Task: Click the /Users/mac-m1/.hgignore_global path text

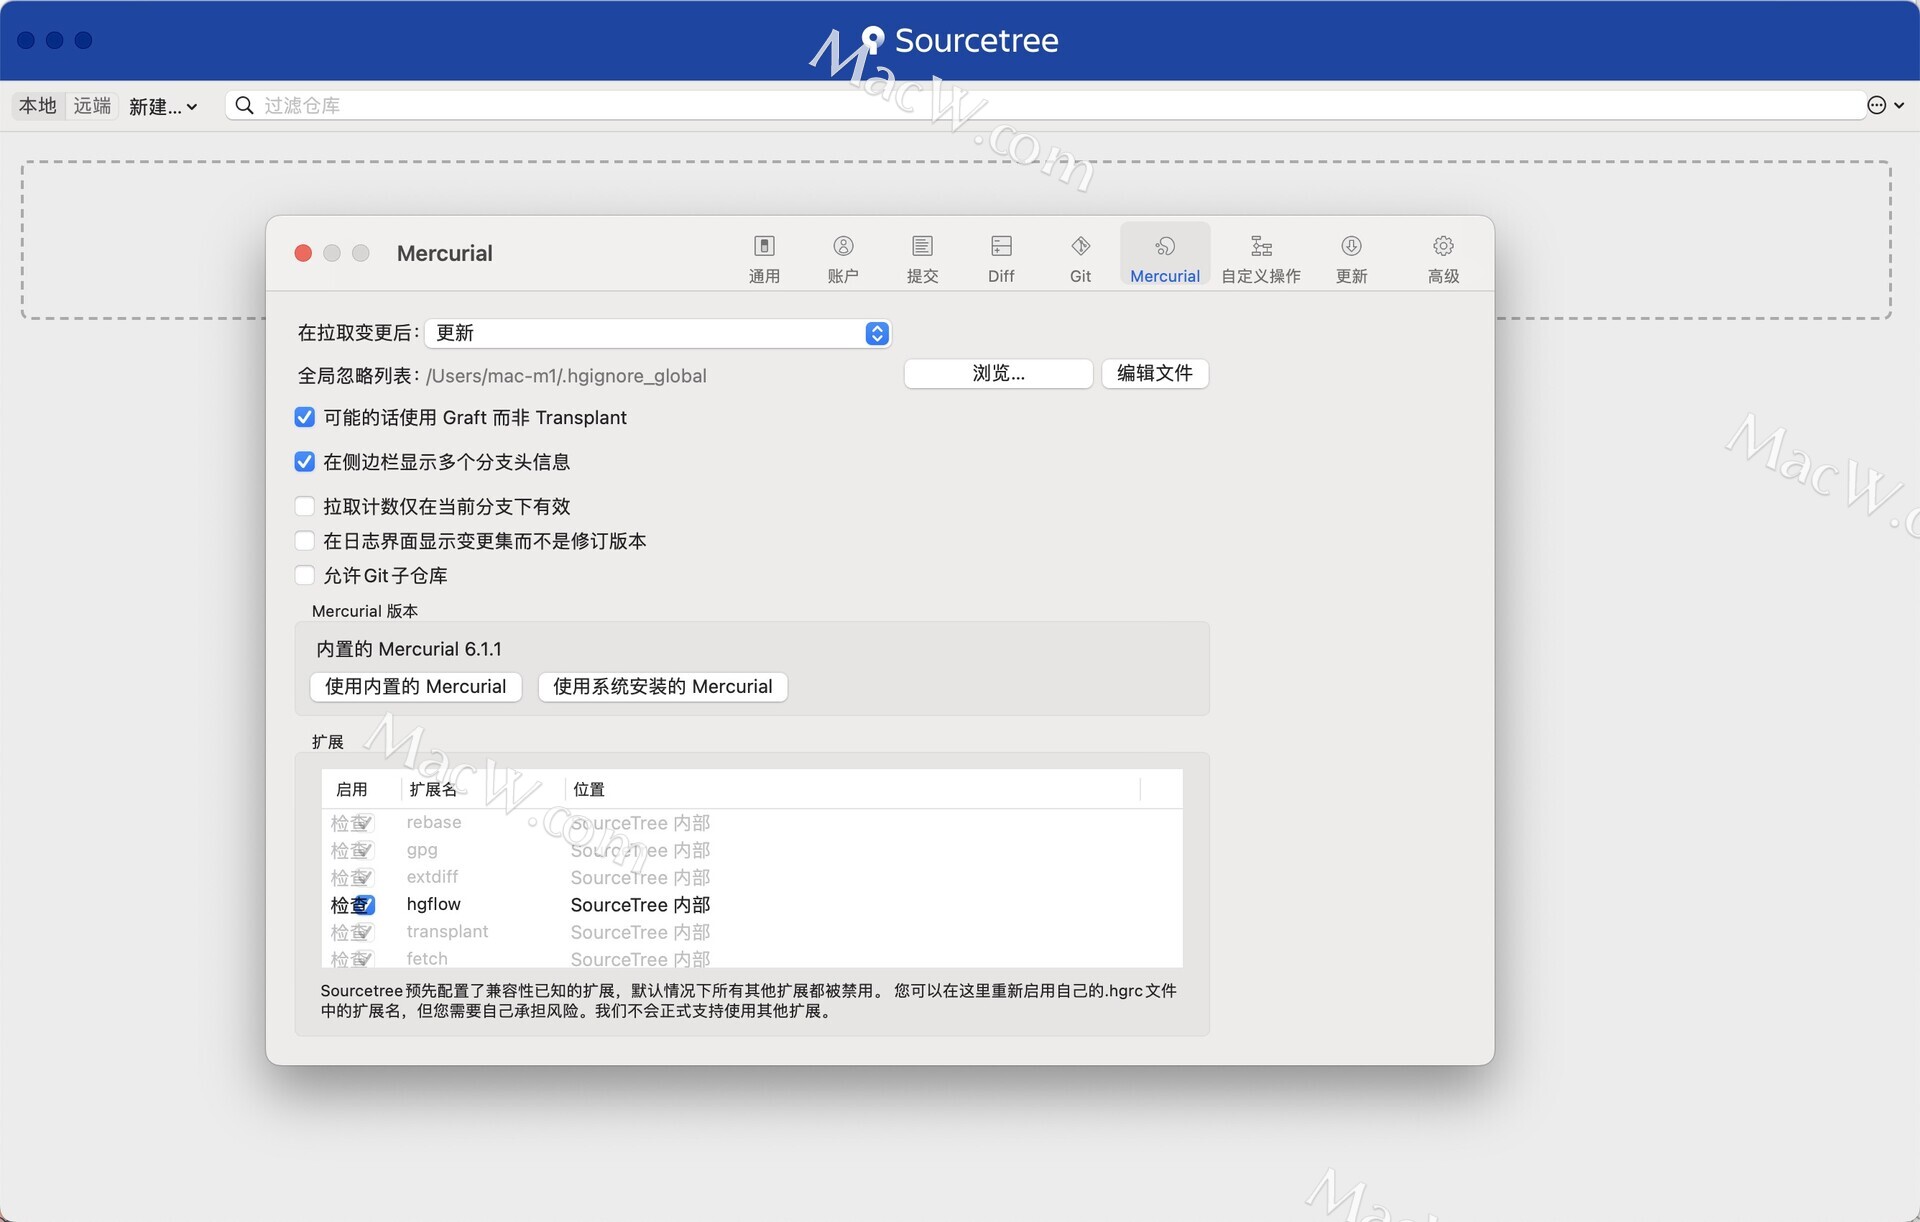Action: point(566,376)
